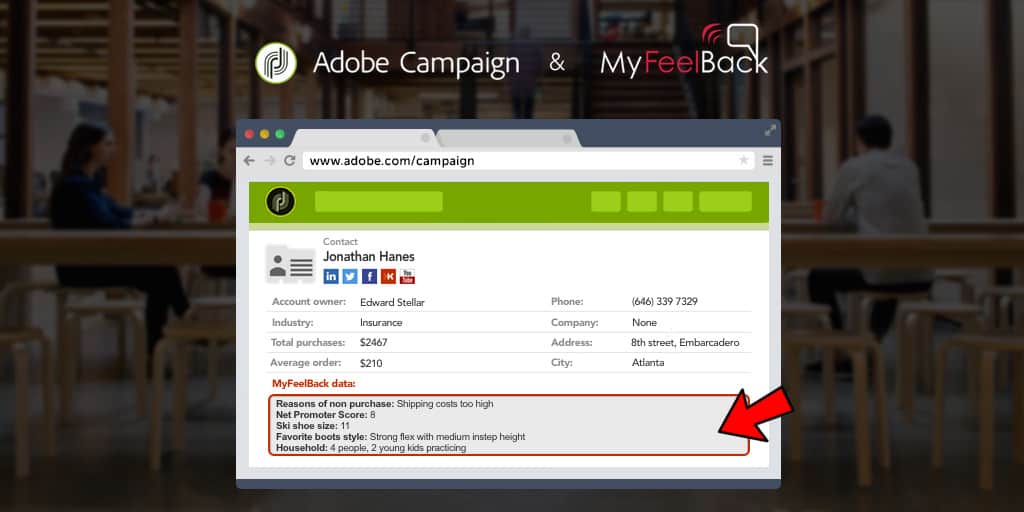Click the City value Atlanta
1024x512 pixels.
pos(648,362)
